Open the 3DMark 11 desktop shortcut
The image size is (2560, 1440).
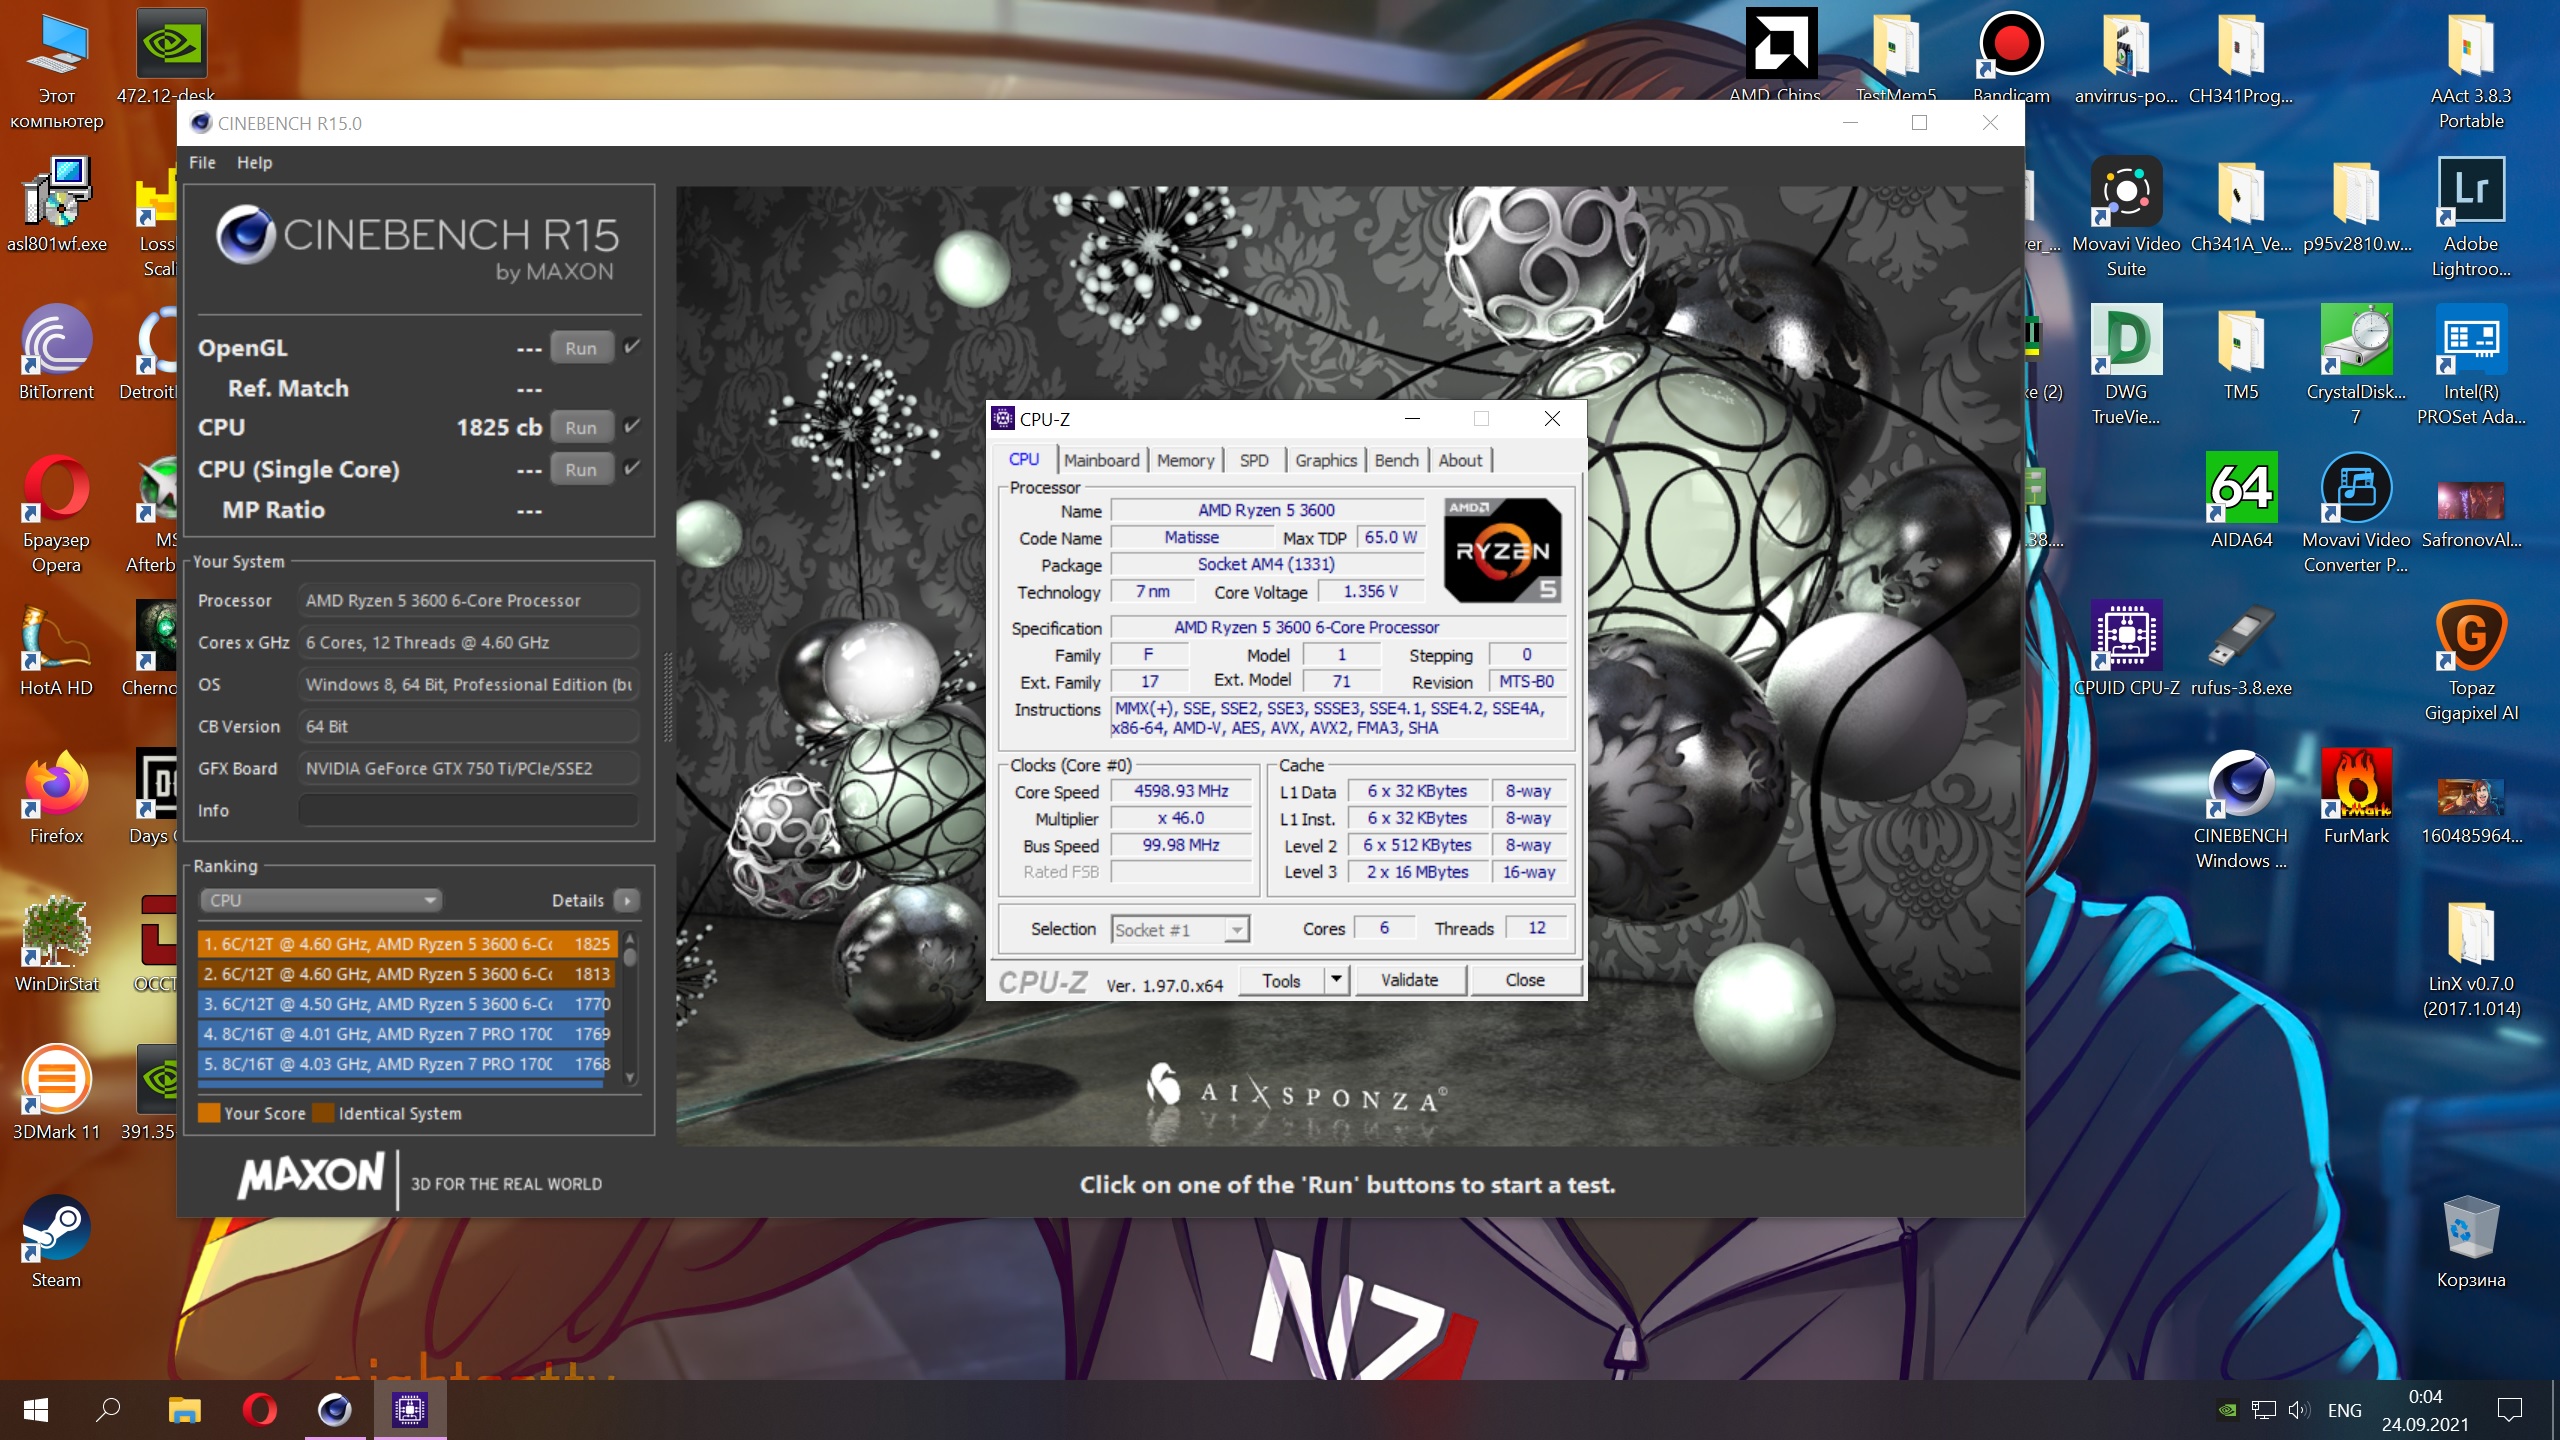click(56, 1092)
